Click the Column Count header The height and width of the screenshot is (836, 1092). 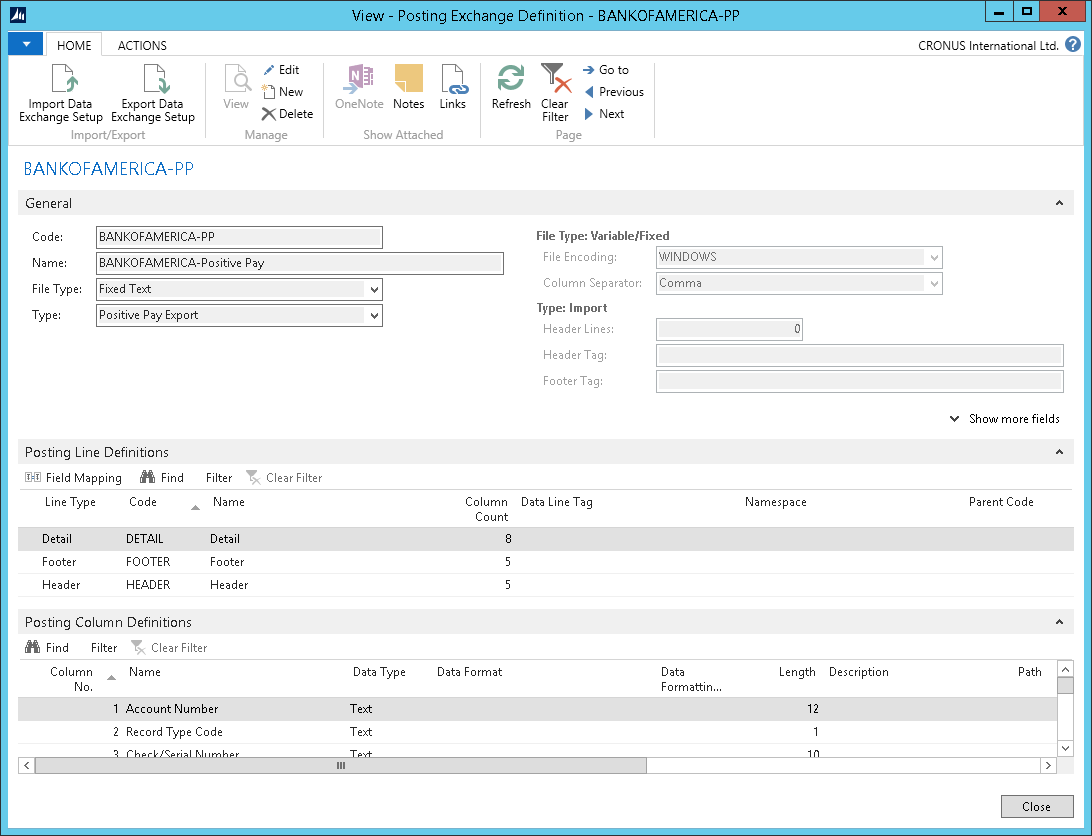coord(486,509)
